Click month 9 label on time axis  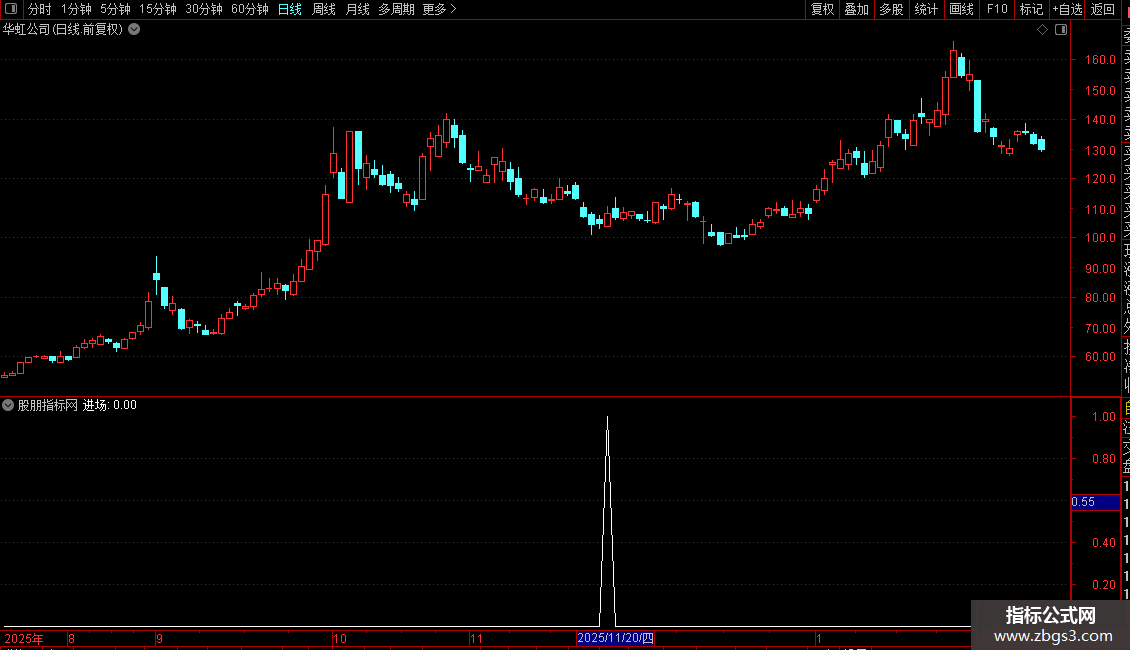[159, 638]
